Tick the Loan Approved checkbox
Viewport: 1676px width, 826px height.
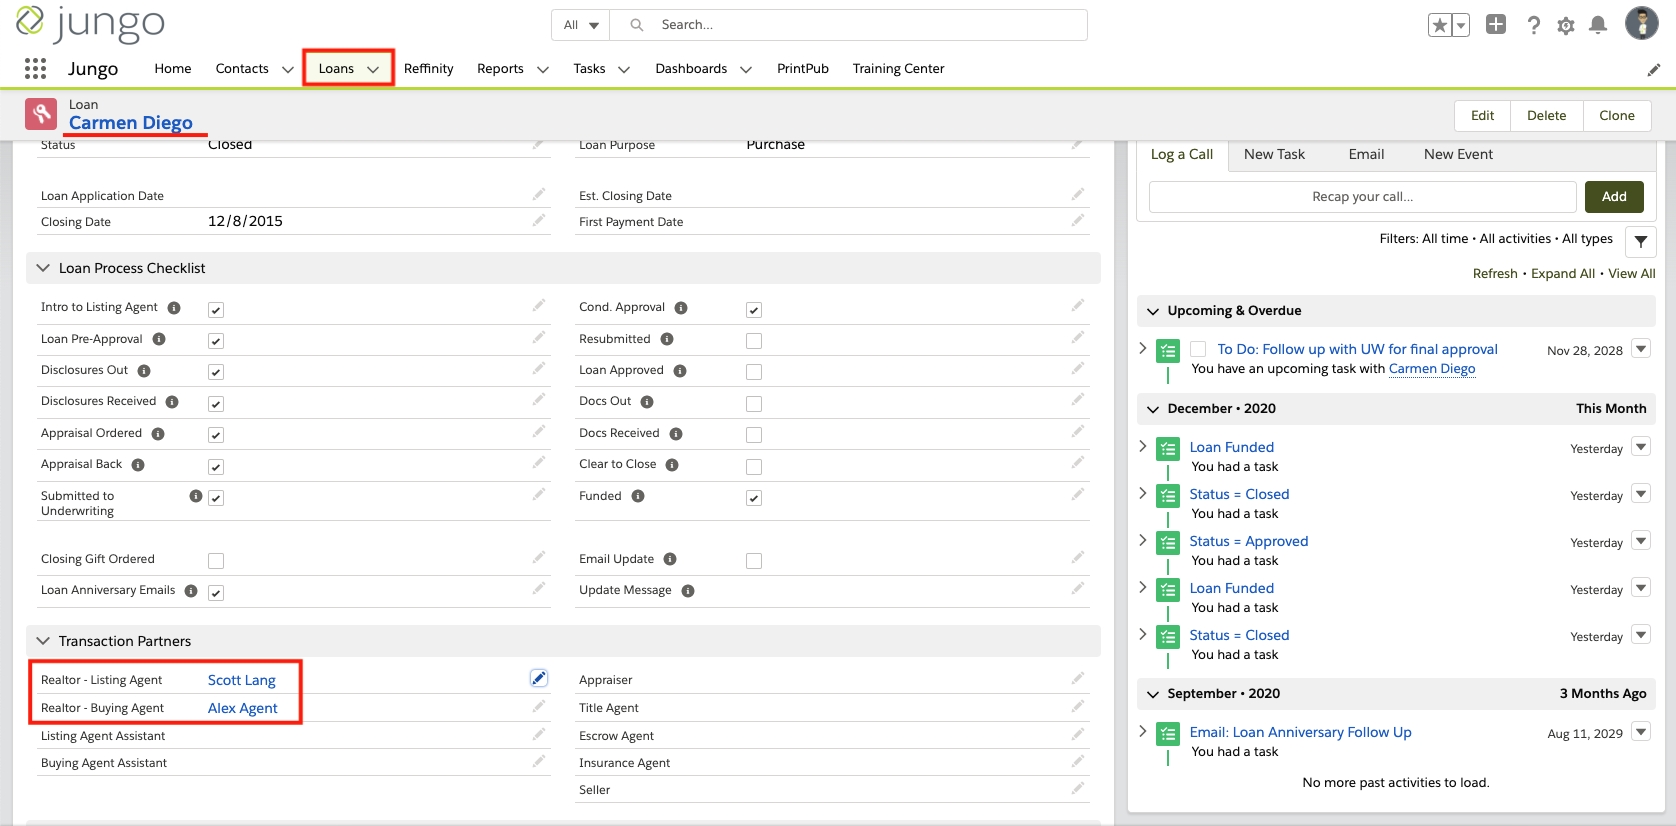point(754,372)
